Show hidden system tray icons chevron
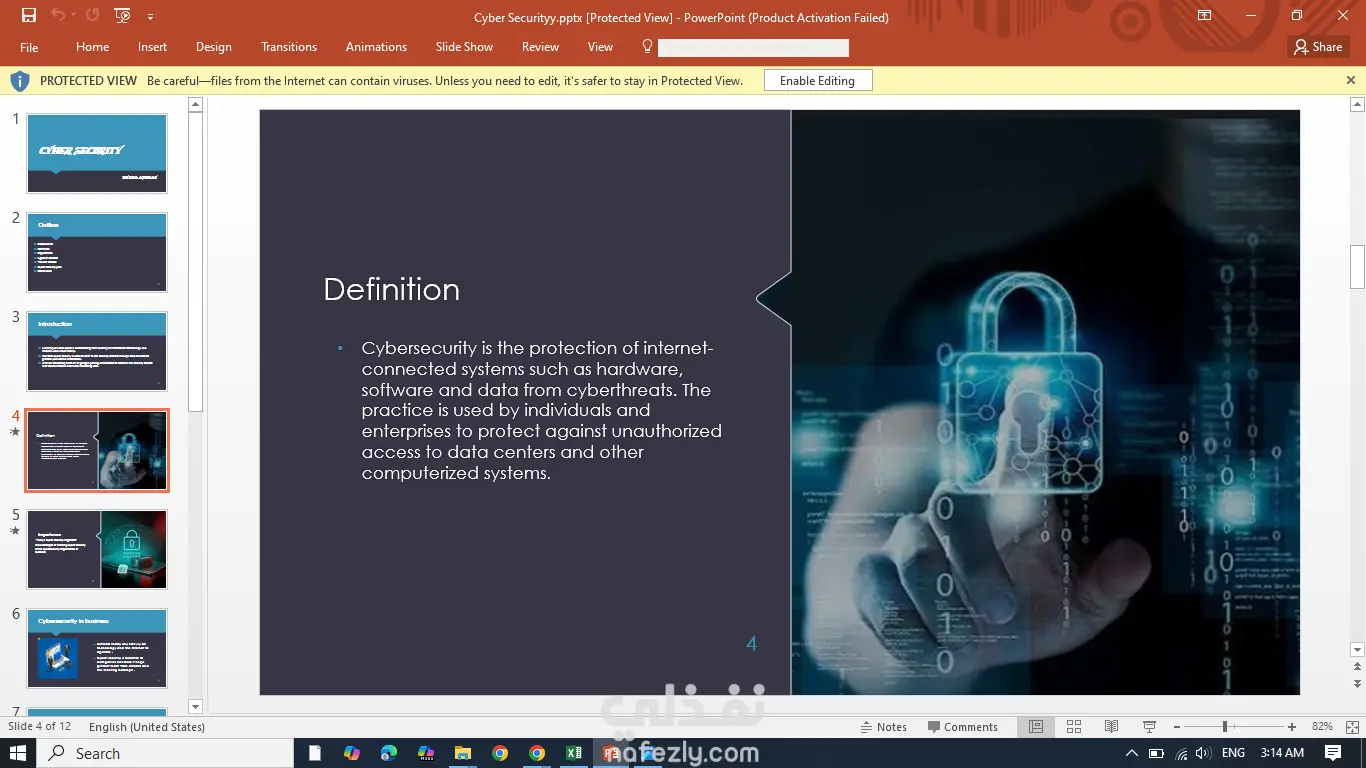1366x768 pixels. pos(1132,753)
